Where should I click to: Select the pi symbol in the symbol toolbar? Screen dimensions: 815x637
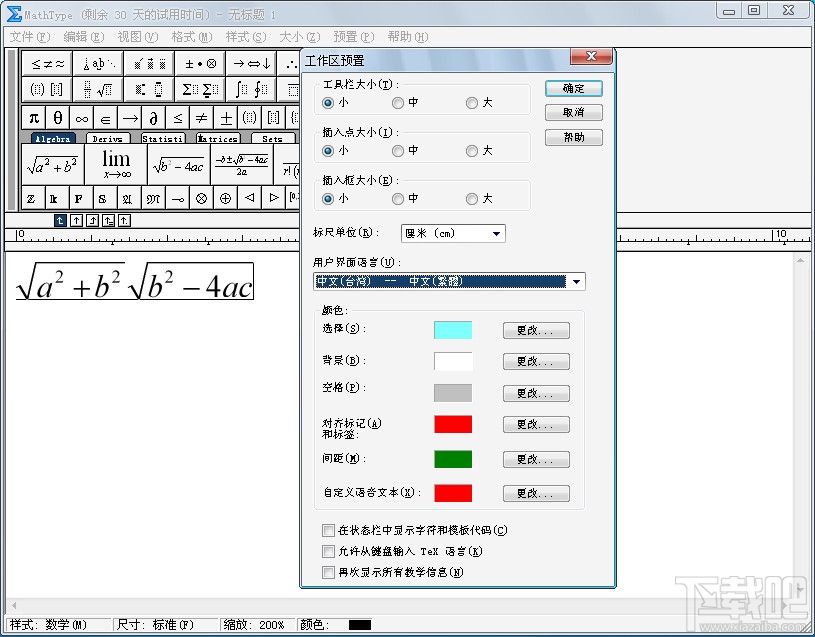pos(34,118)
